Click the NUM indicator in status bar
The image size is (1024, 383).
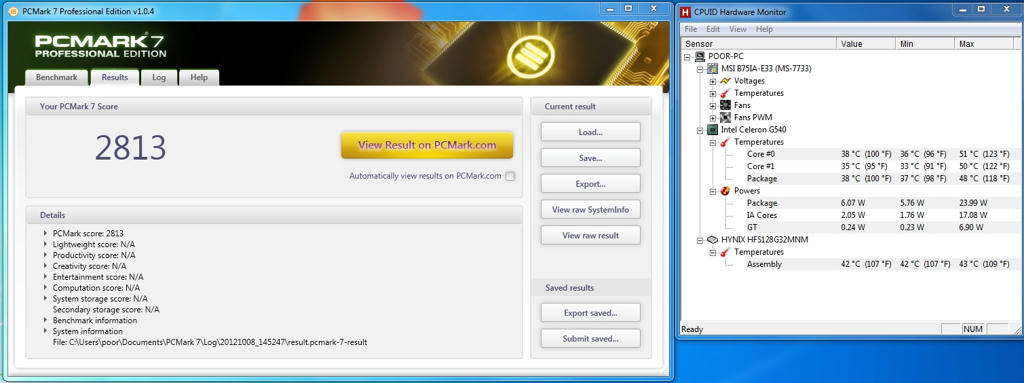[x=973, y=329]
